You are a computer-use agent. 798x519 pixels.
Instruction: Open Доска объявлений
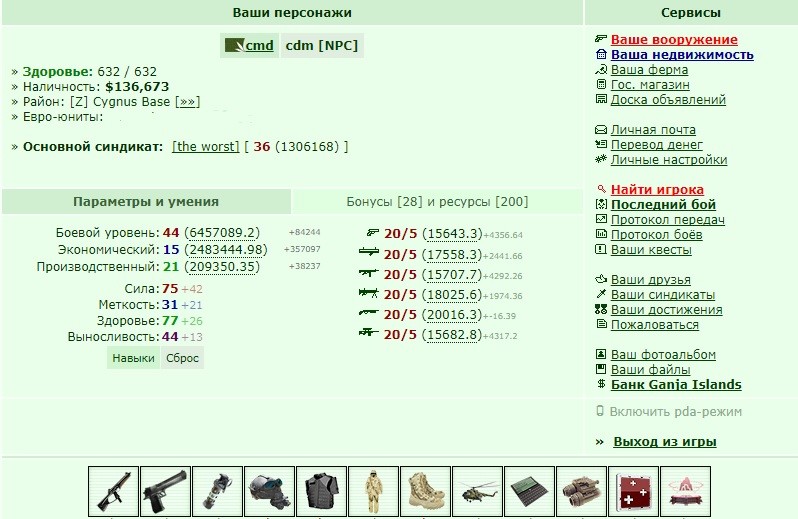point(668,100)
